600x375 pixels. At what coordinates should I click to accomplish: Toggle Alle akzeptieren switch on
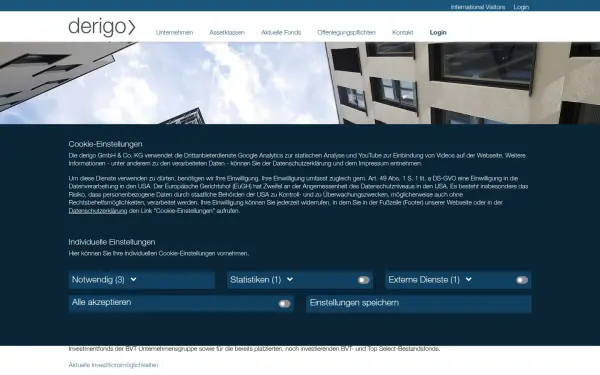(284, 304)
